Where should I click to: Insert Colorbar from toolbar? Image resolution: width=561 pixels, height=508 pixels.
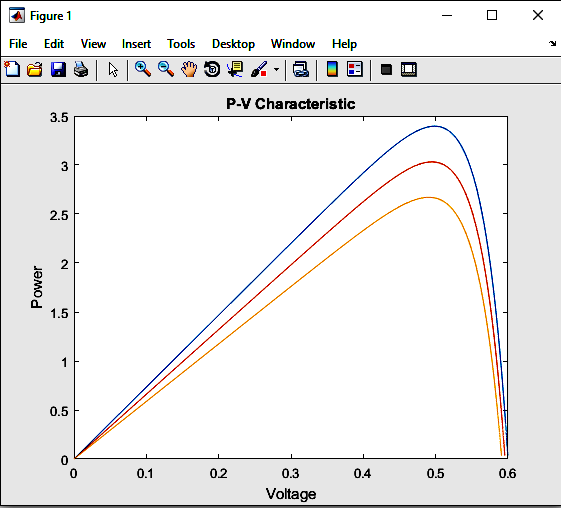[332, 69]
